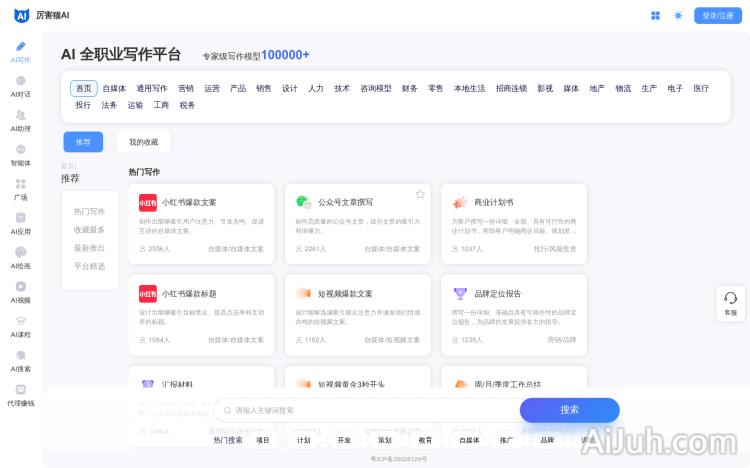This screenshot has height=468, width=750.
Task: Toggle light/dark theme with the sun icon
Action: point(679,16)
